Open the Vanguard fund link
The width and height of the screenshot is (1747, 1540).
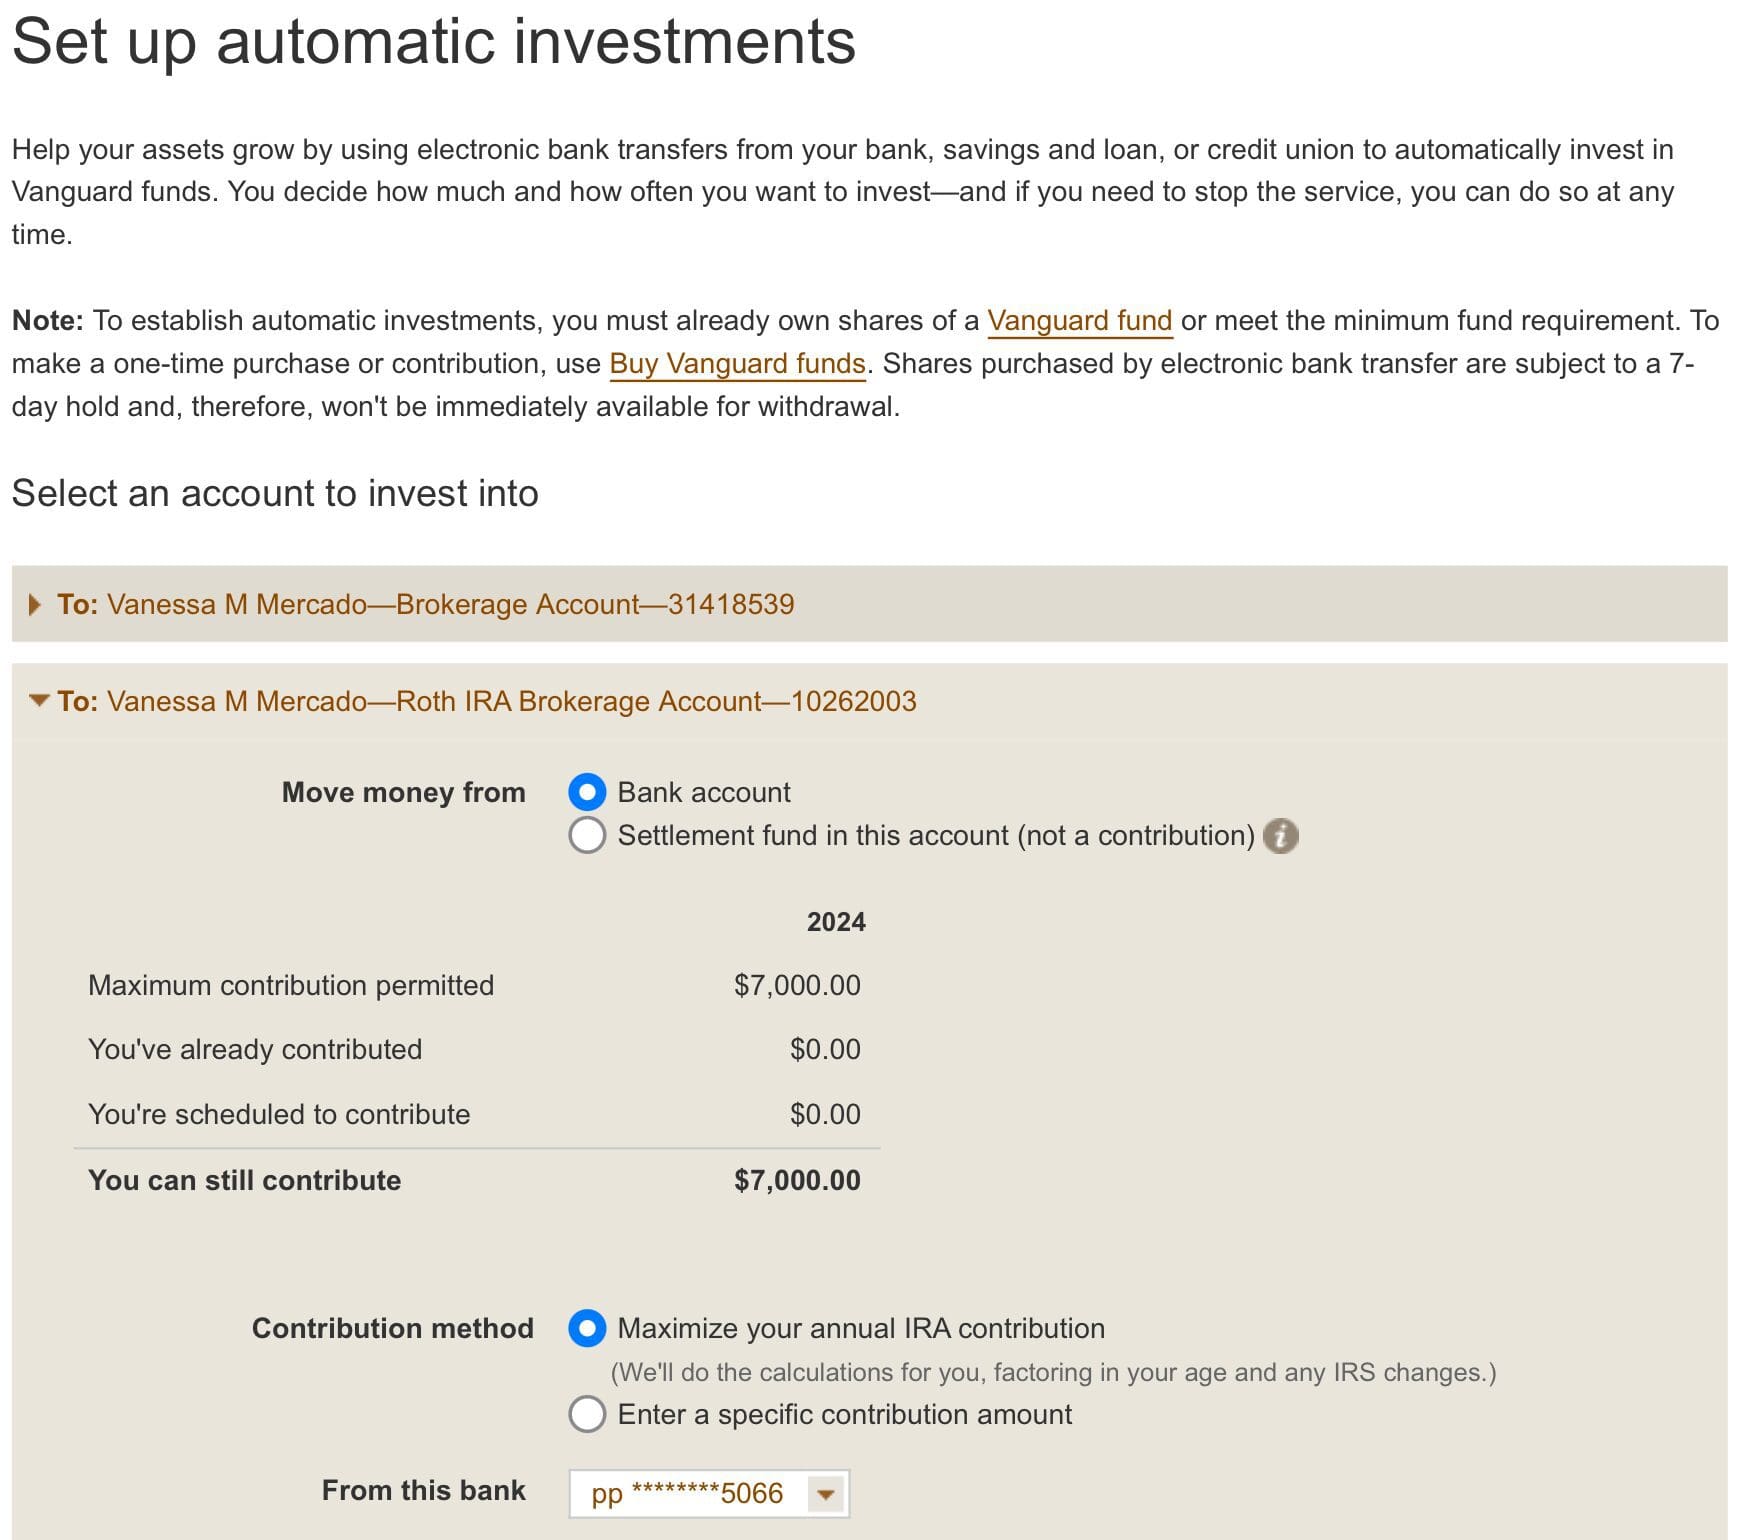1079,320
